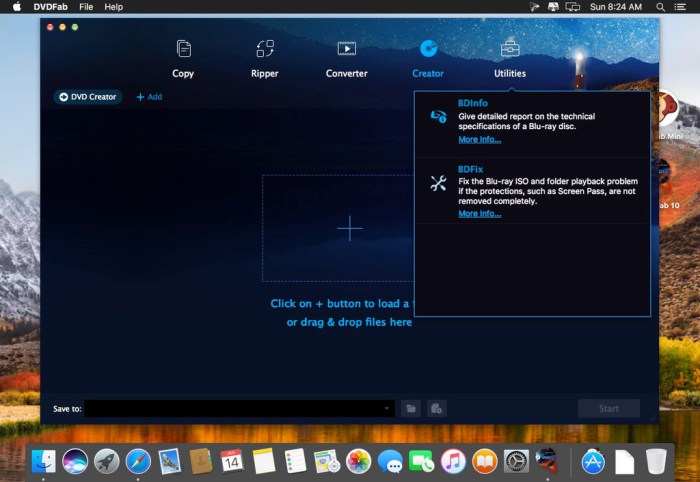The width and height of the screenshot is (700, 482).
Task: Open the Converter module
Action: coord(346,59)
